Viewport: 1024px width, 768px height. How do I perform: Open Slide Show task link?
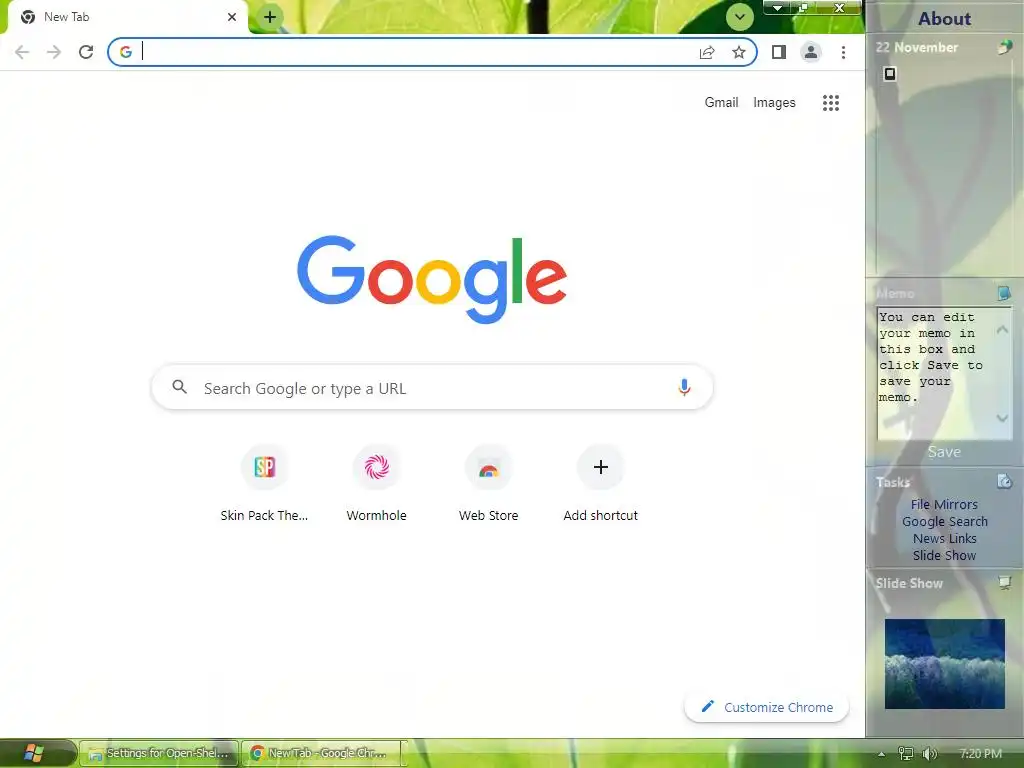944,555
